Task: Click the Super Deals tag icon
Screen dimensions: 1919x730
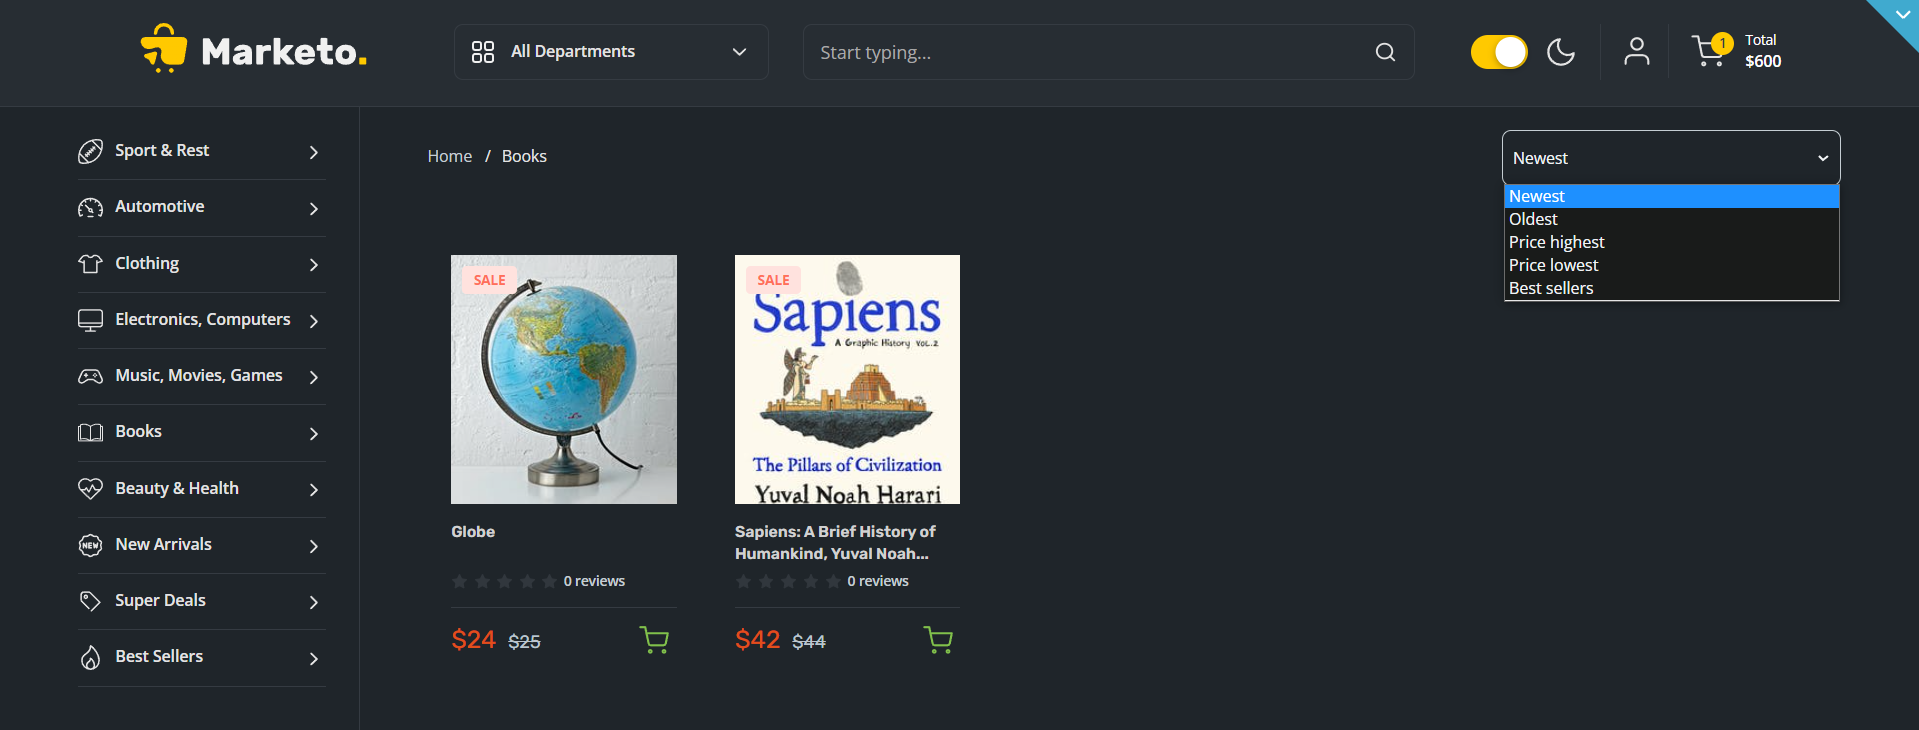Action: click(x=90, y=601)
